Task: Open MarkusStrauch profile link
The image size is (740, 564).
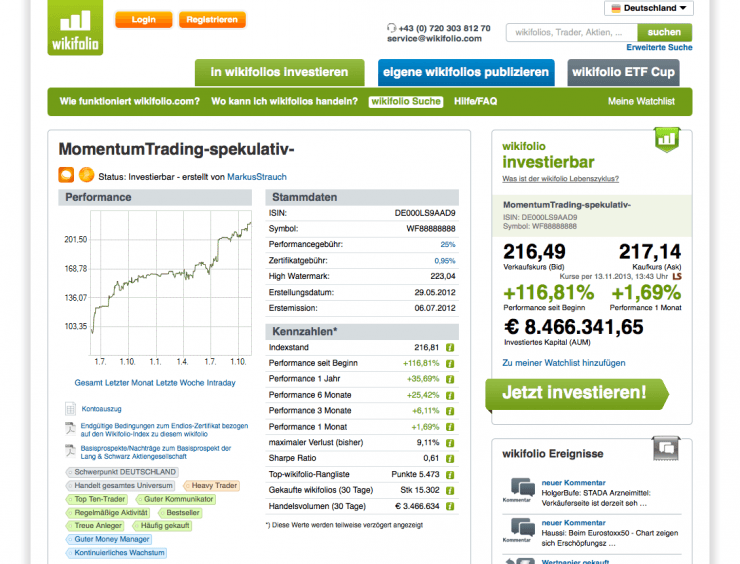Action: coord(257,177)
